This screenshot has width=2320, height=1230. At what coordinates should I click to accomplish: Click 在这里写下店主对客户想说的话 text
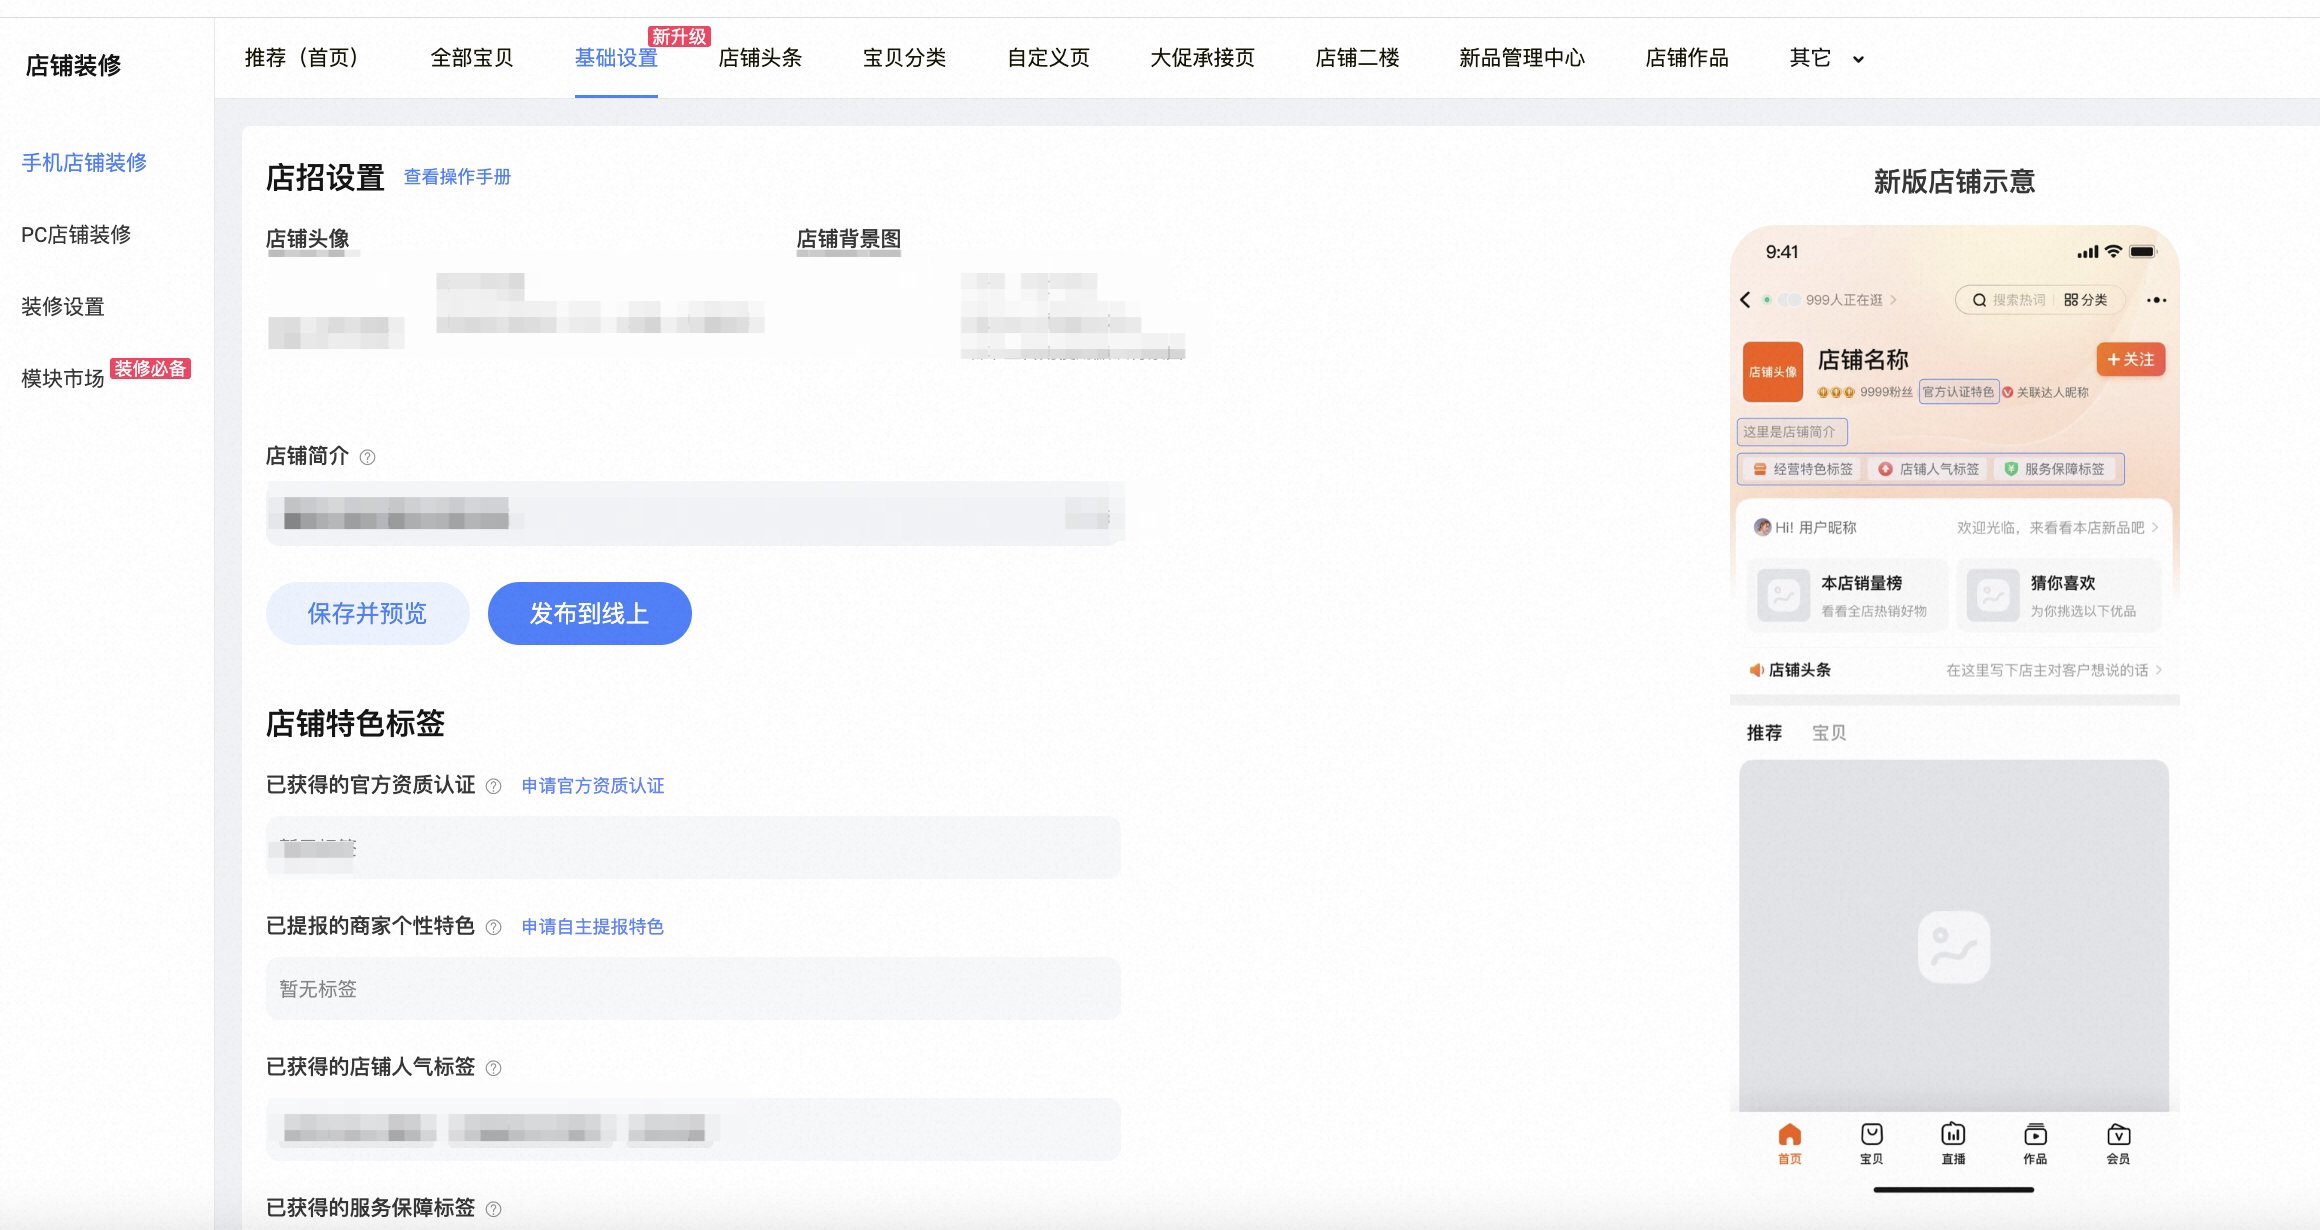pyautogui.click(x=2047, y=670)
